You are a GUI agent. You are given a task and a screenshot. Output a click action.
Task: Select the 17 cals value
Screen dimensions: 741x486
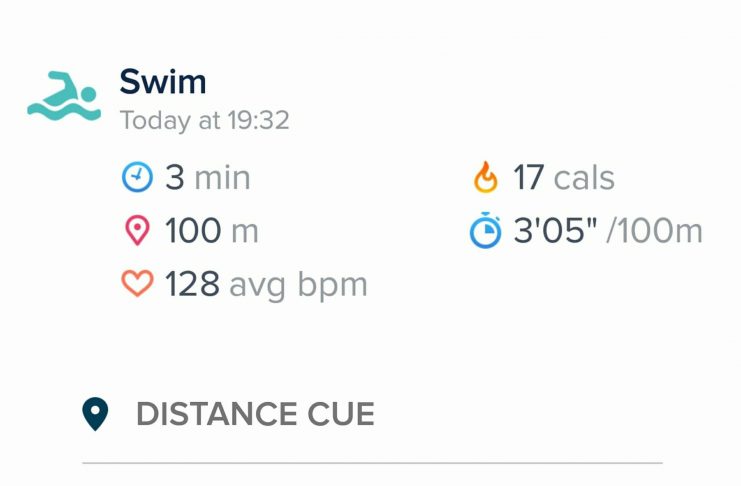point(564,178)
